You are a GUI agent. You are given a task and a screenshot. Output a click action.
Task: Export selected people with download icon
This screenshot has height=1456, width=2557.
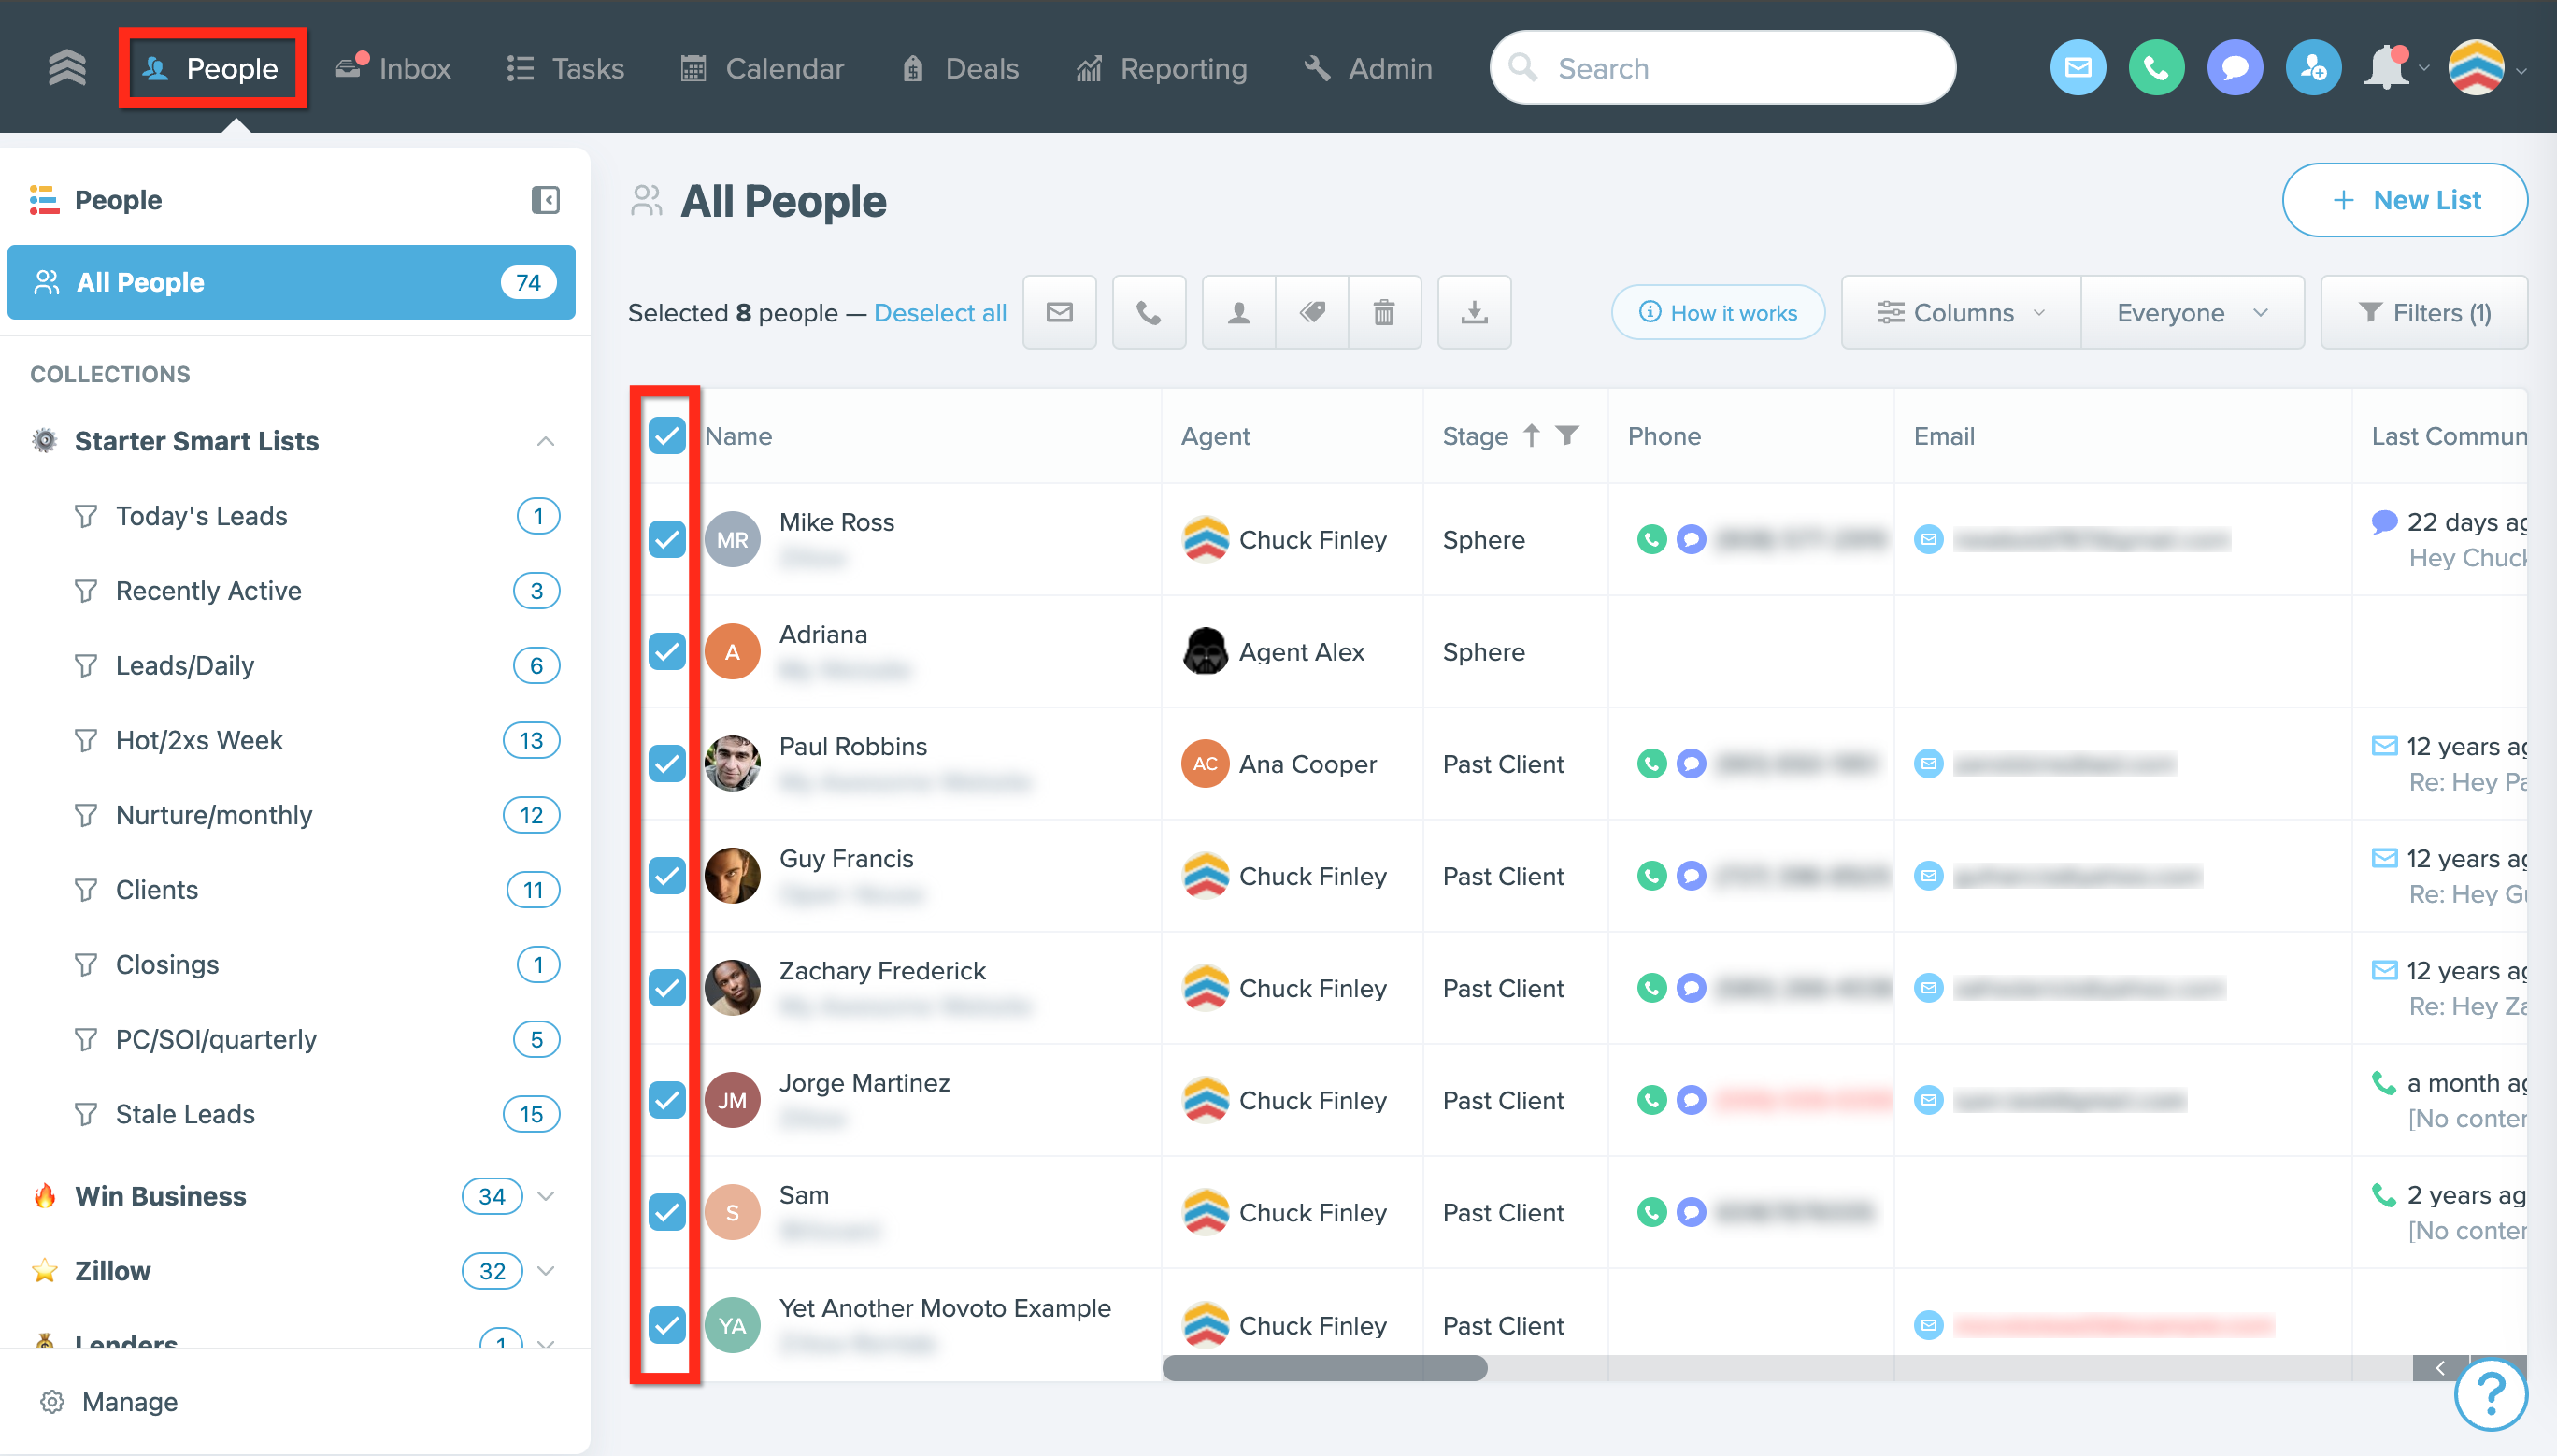1474,313
